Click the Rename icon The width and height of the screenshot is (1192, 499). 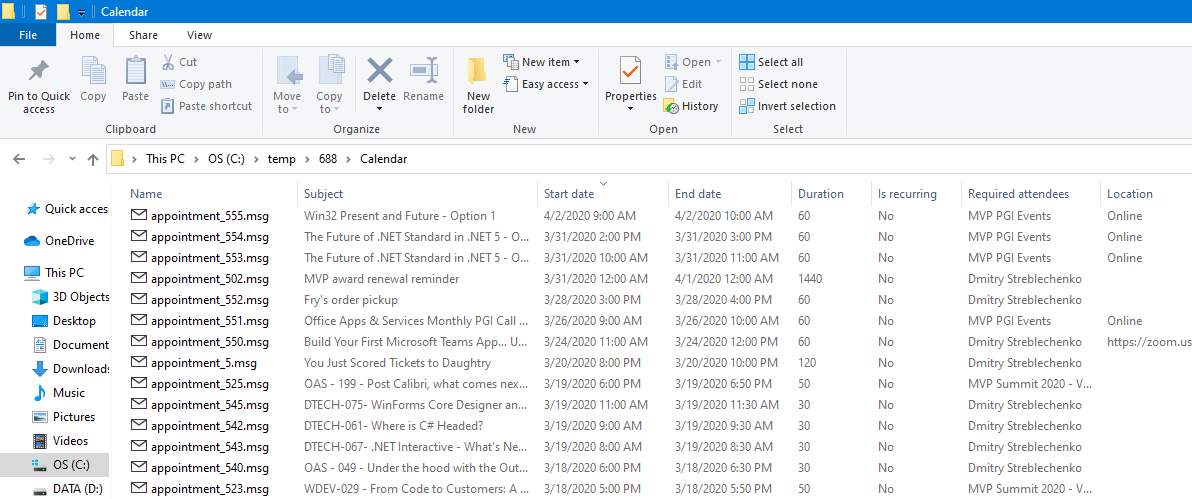click(424, 71)
